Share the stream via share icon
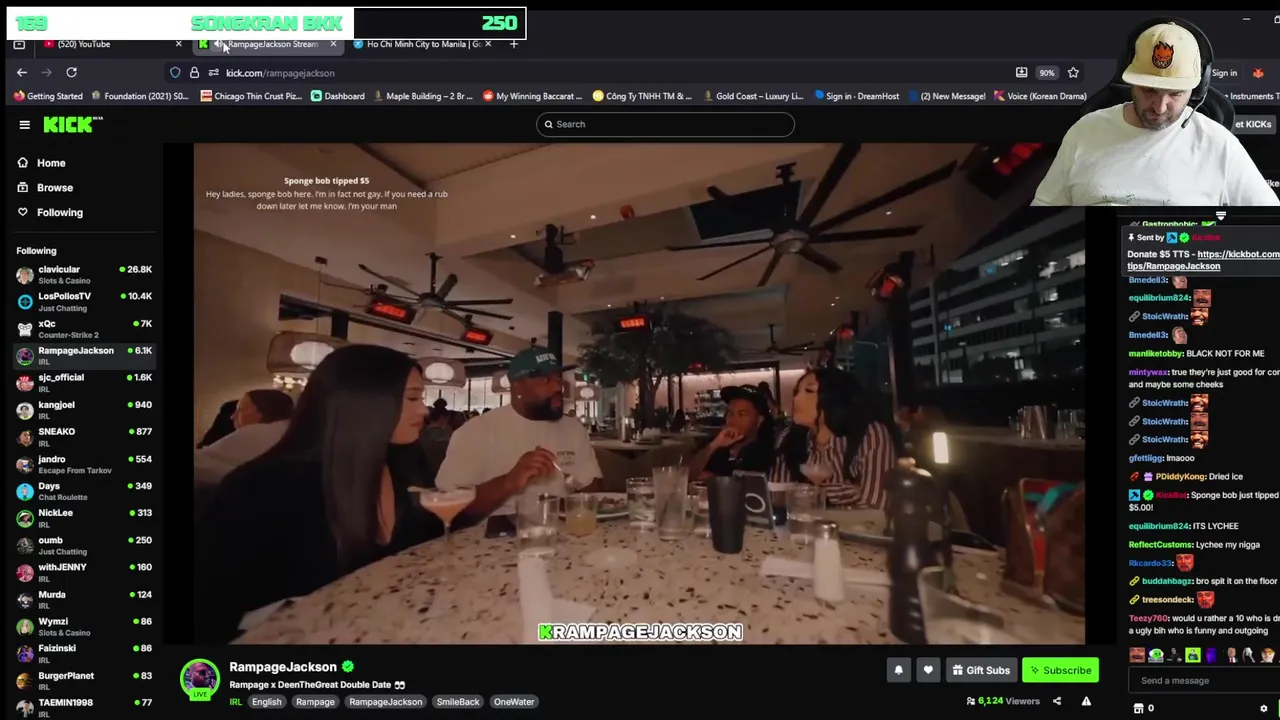This screenshot has height=720, width=1280. (x=1056, y=701)
